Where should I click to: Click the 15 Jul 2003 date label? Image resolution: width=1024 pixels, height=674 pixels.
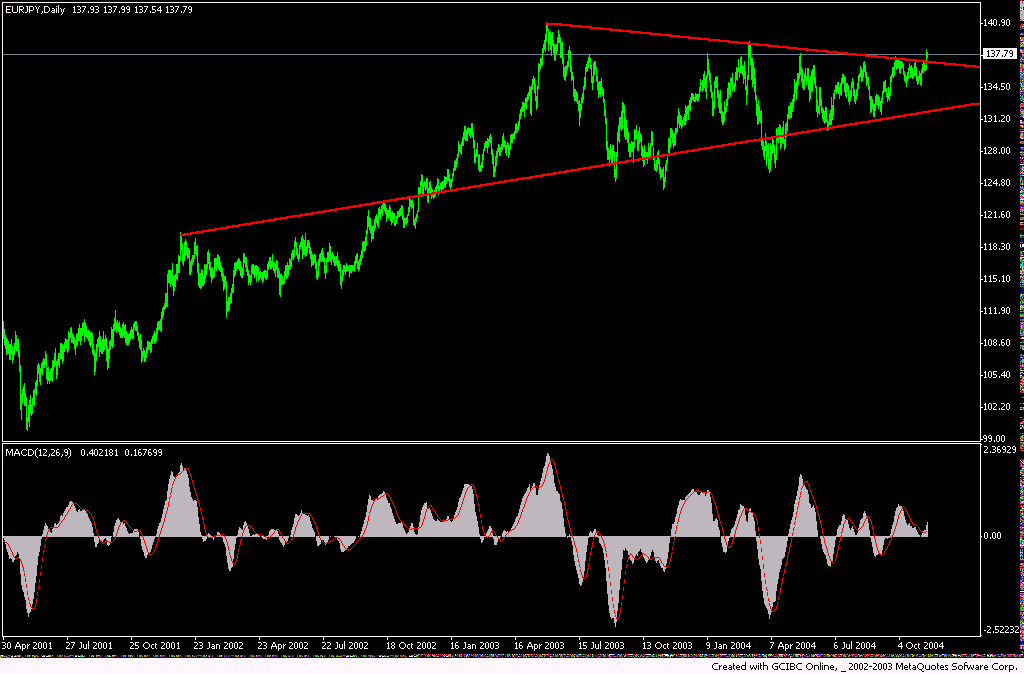(x=604, y=645)
